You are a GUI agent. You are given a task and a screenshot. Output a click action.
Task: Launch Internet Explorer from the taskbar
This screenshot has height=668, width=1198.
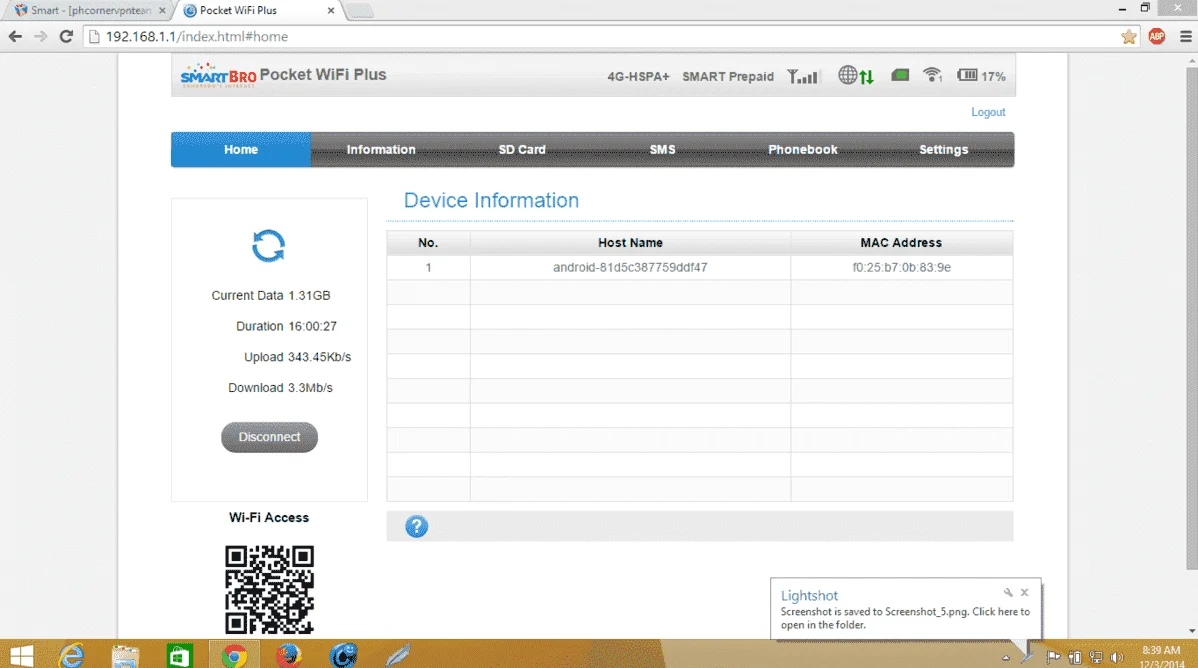tap(72, 656)
